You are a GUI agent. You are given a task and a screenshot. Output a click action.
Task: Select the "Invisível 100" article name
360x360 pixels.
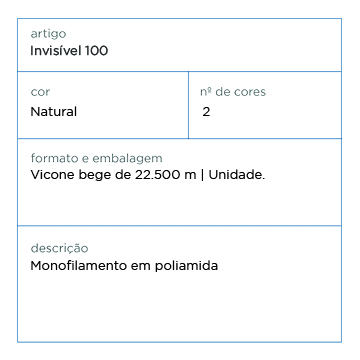coord(69,51)
